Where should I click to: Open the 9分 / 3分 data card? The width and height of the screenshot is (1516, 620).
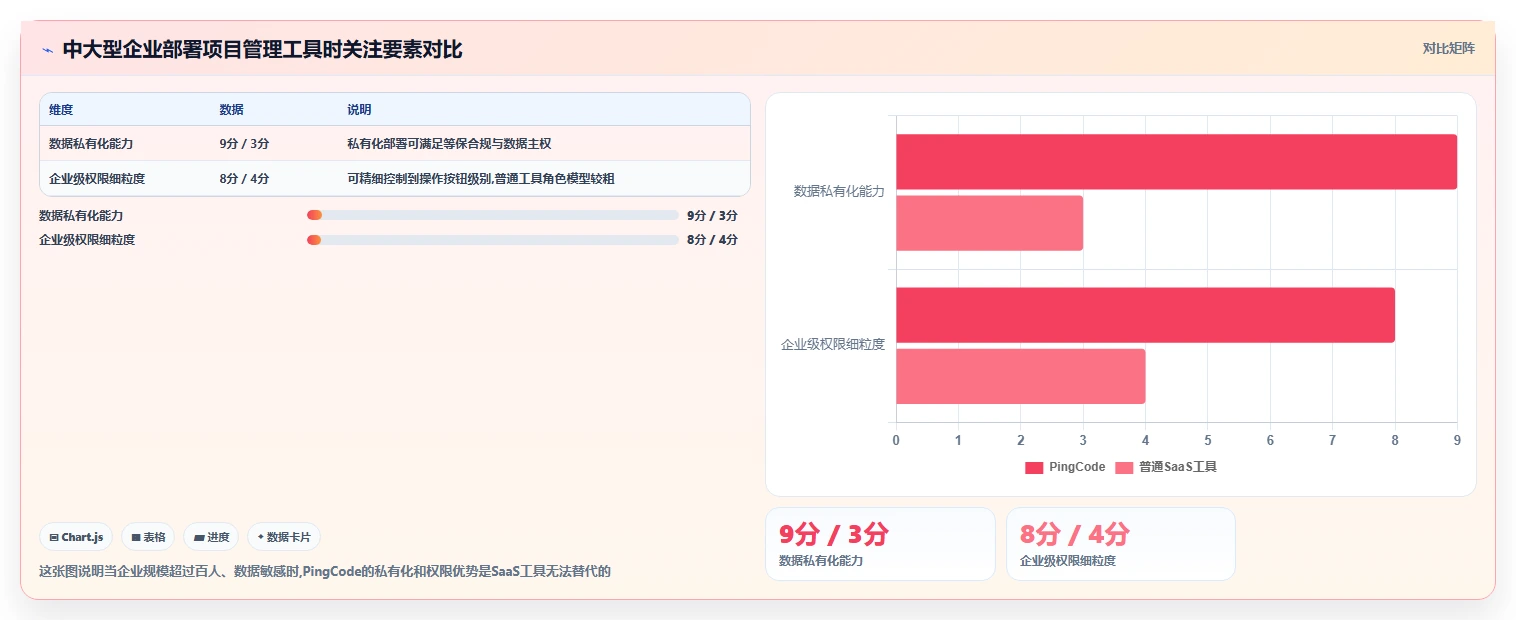tap(880, 544)
